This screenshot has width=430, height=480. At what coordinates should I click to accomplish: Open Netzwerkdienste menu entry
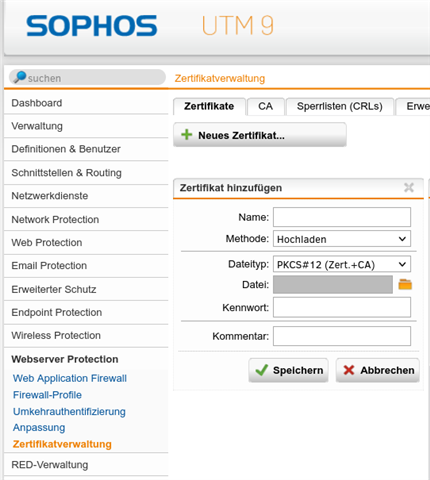(x=86, y=196)
